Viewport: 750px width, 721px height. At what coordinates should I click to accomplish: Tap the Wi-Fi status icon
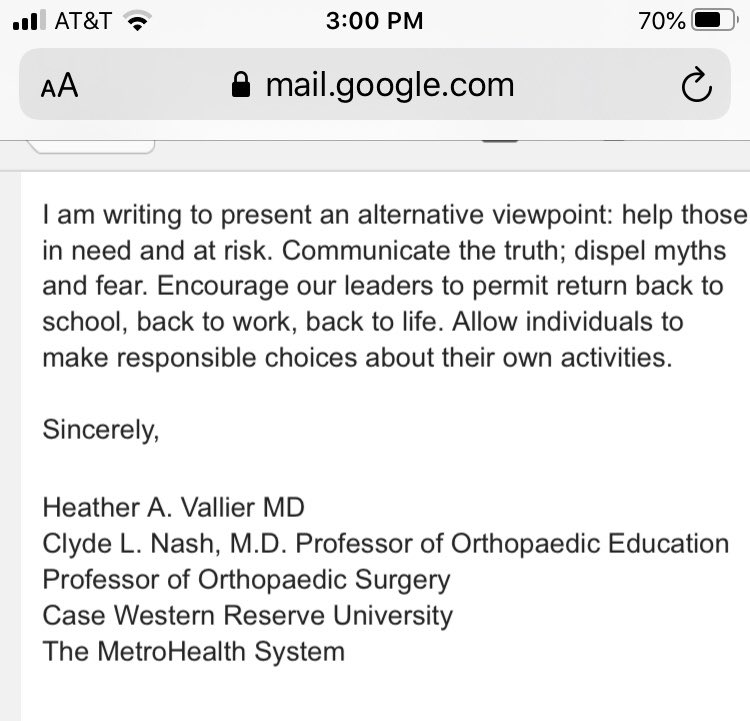tap(137, 21)
